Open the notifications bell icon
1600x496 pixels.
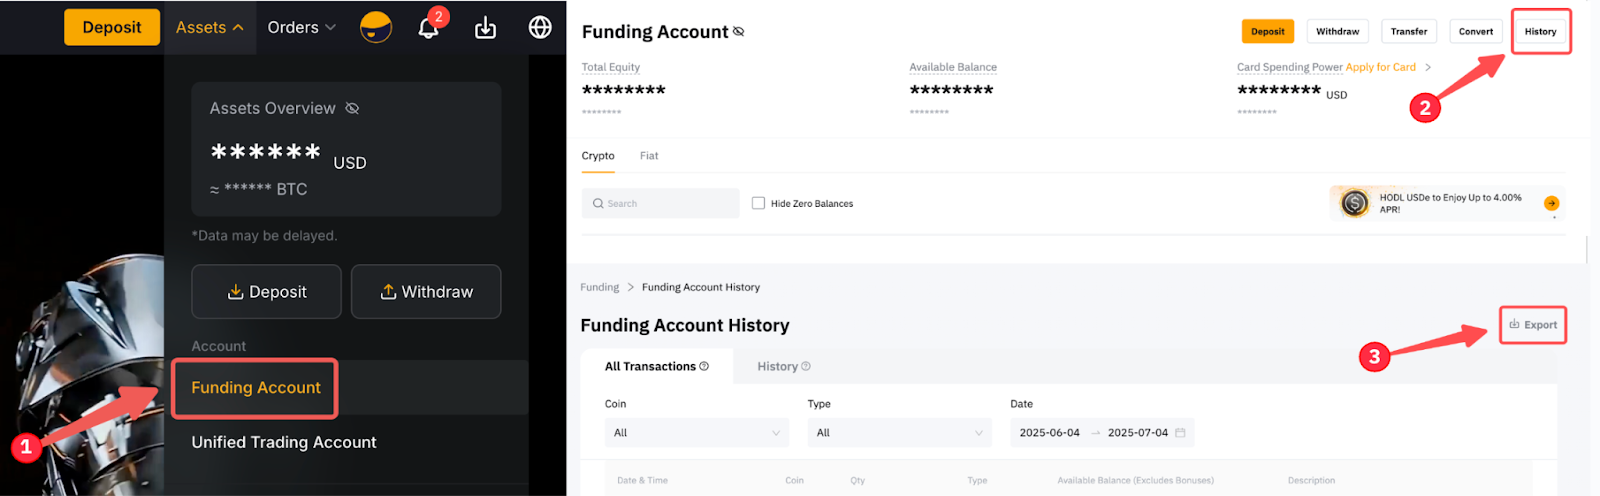coord(428,28)
